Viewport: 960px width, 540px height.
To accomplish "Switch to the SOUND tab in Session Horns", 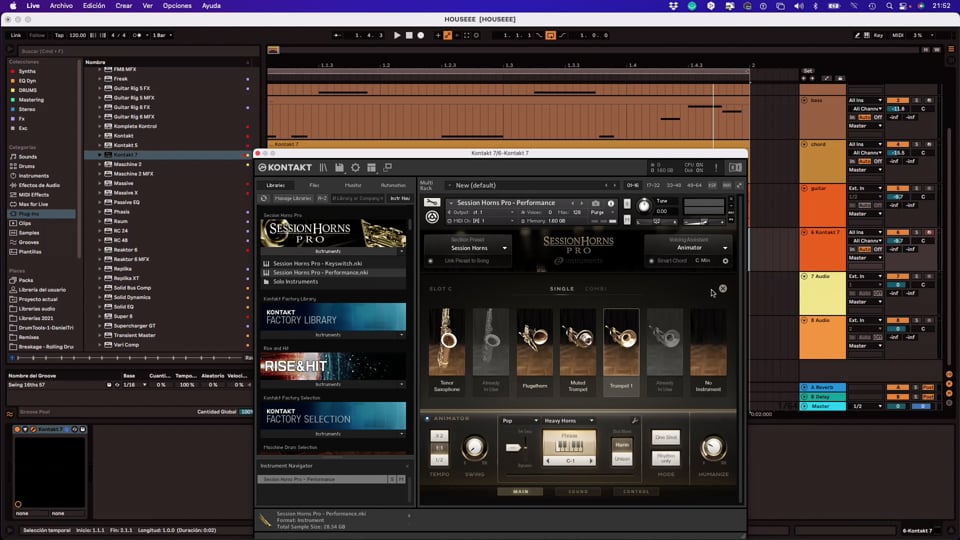I will (x=578, y=492).
